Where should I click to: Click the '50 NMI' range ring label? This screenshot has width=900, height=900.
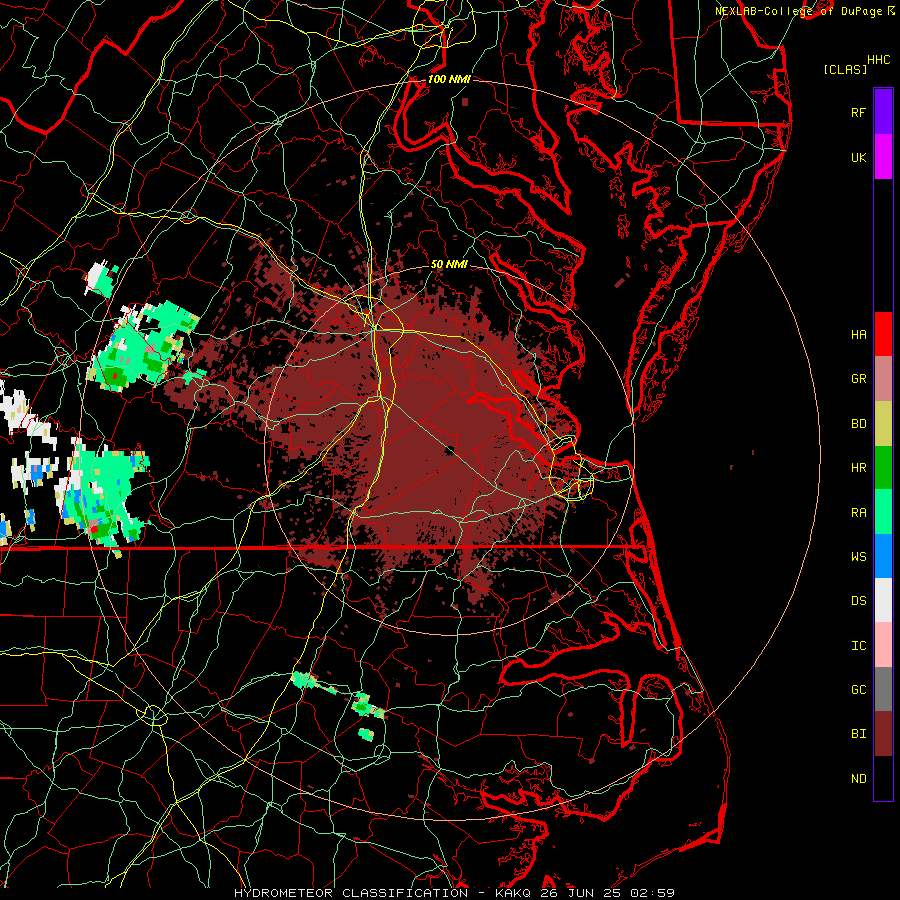click(449, 264)
